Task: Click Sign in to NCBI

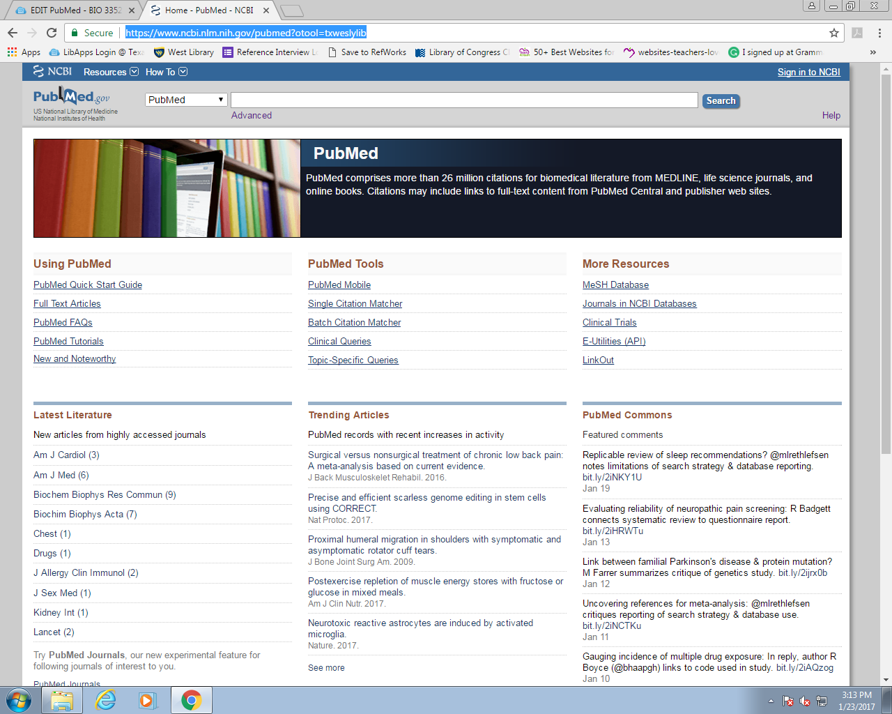Action: (x=808, y=72)
